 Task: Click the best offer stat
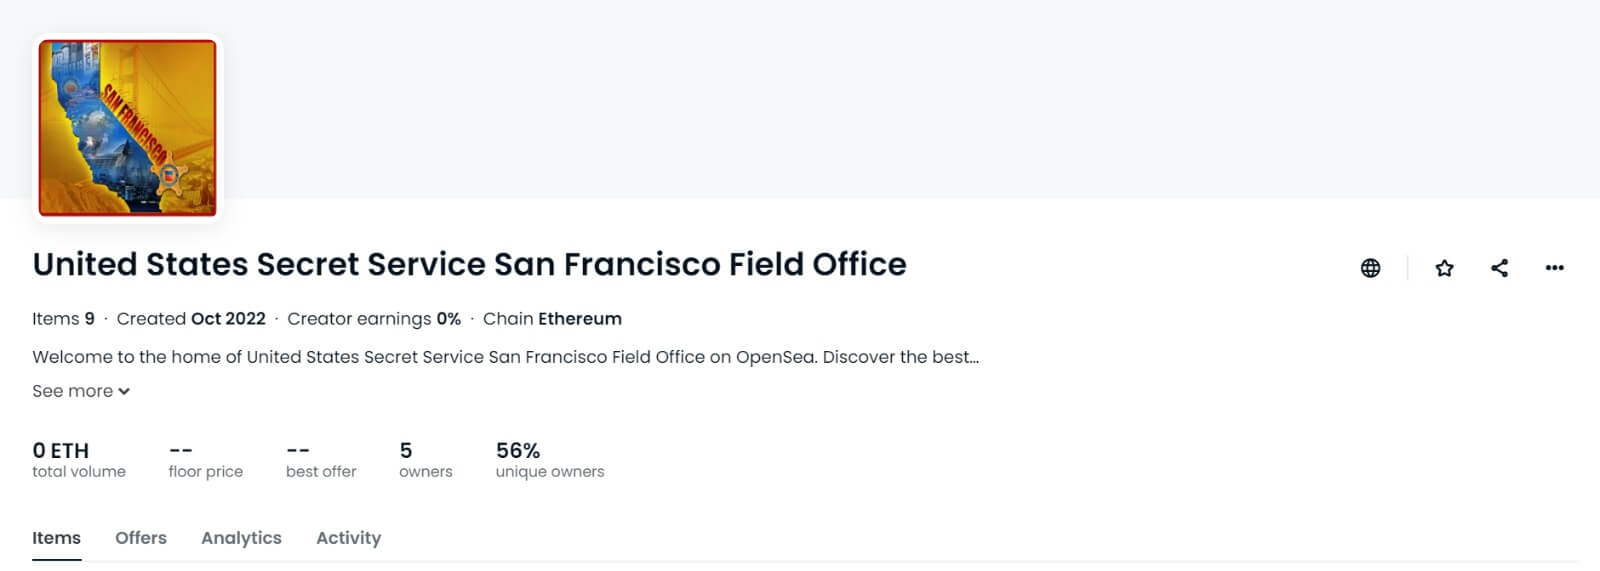click(321, 460)
